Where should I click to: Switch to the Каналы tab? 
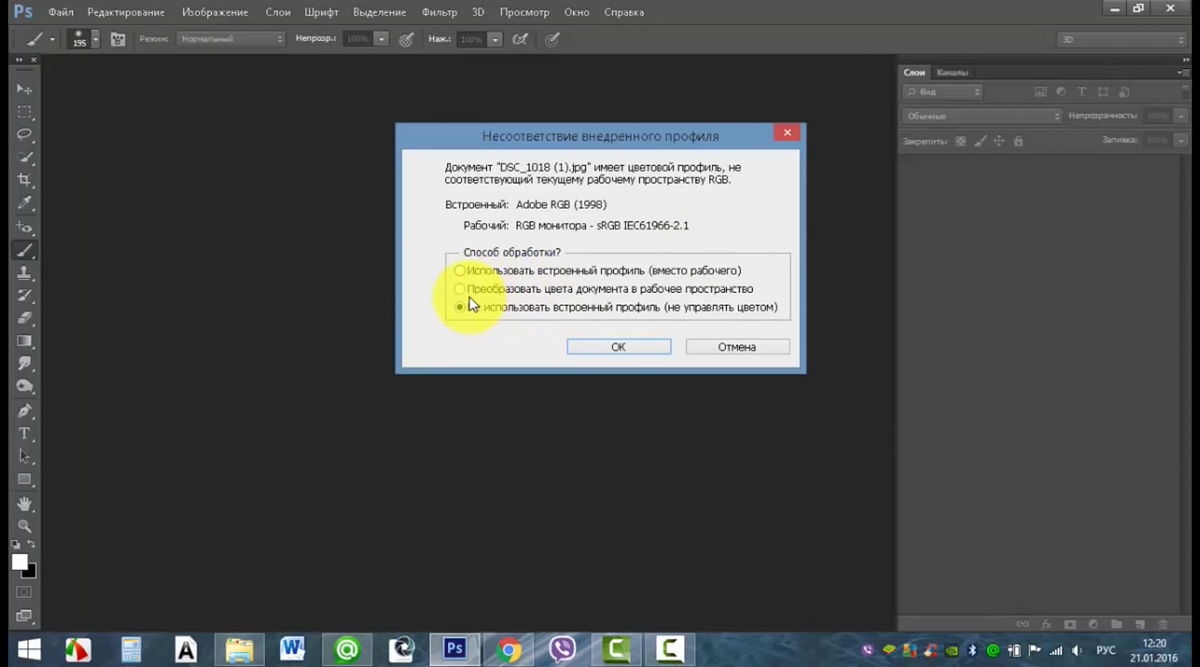(x=951, y=72)
